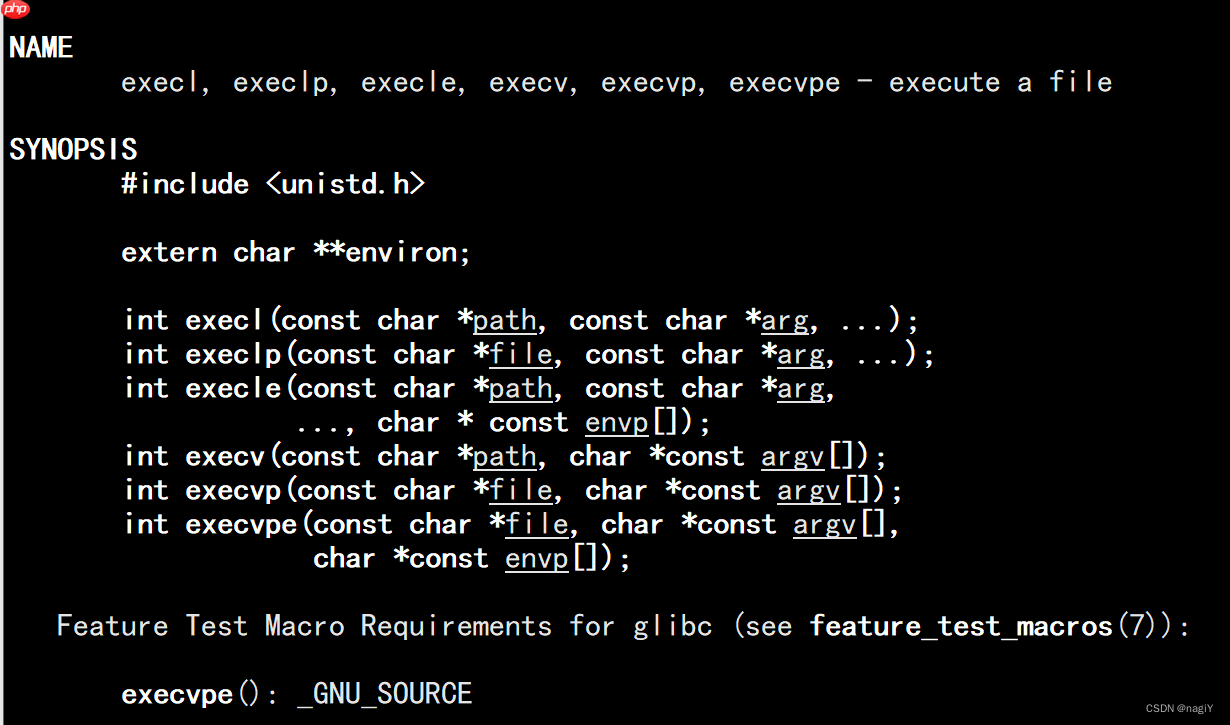Click the NAME section heading

(x=41, y=48)
